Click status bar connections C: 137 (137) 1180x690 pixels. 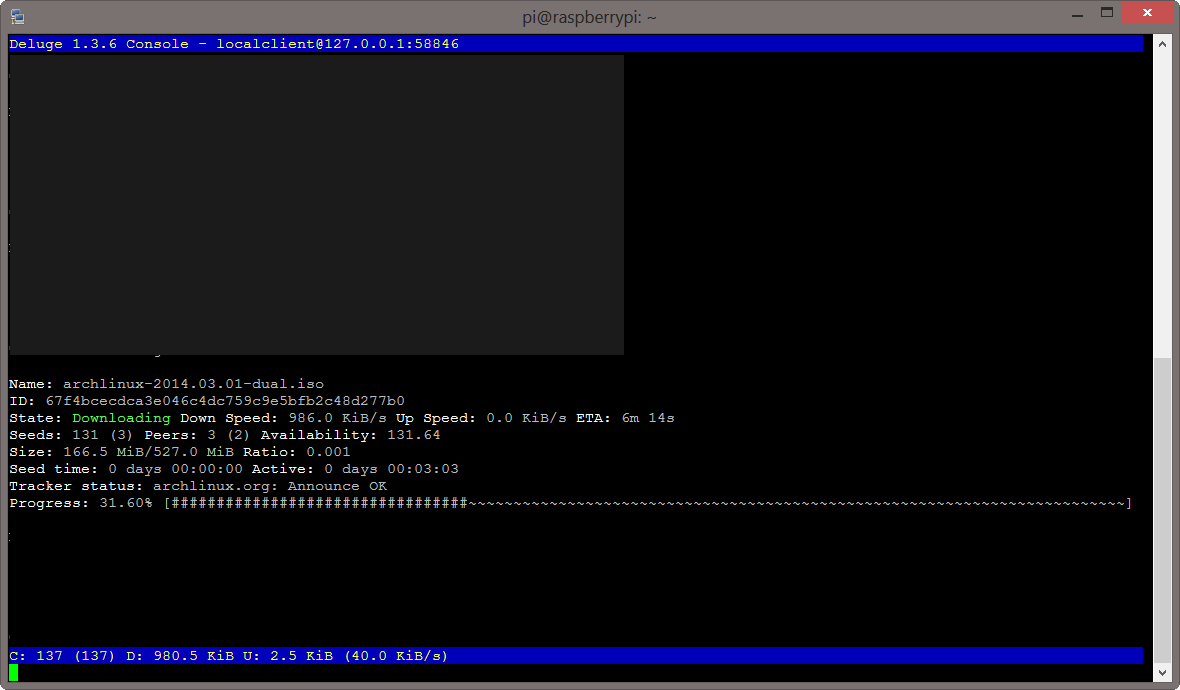(x=62, y=656)
